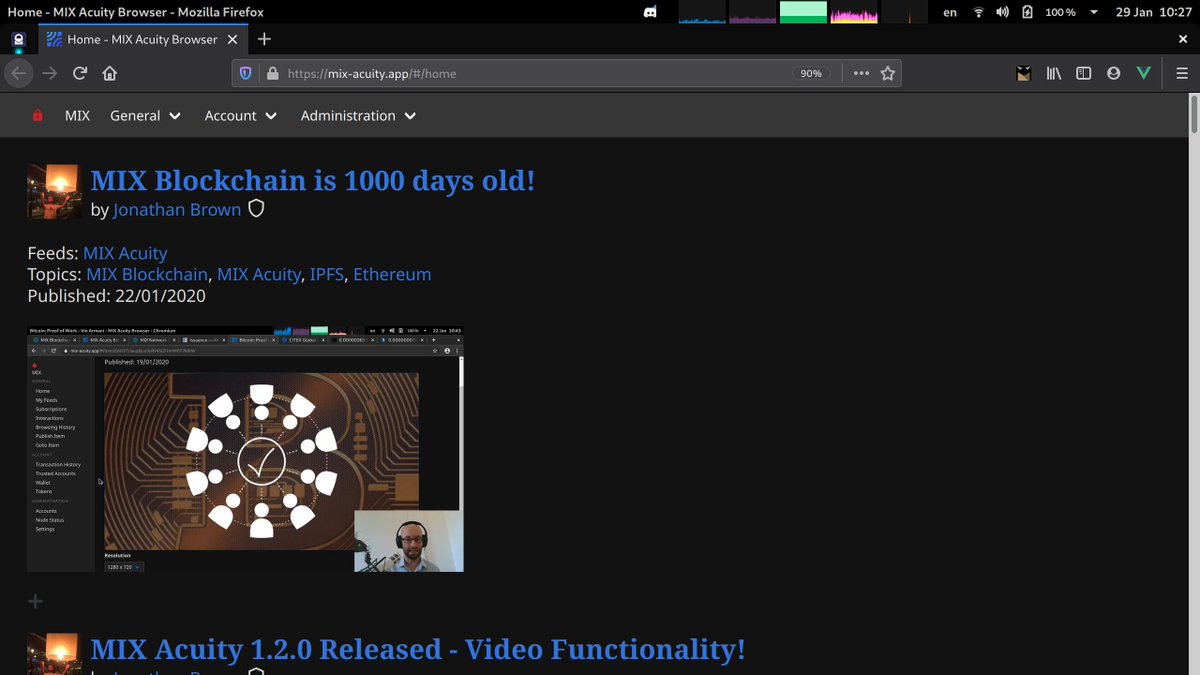Expand the Account dropdown menu
1200x675 pixels.
pos(240,116)
